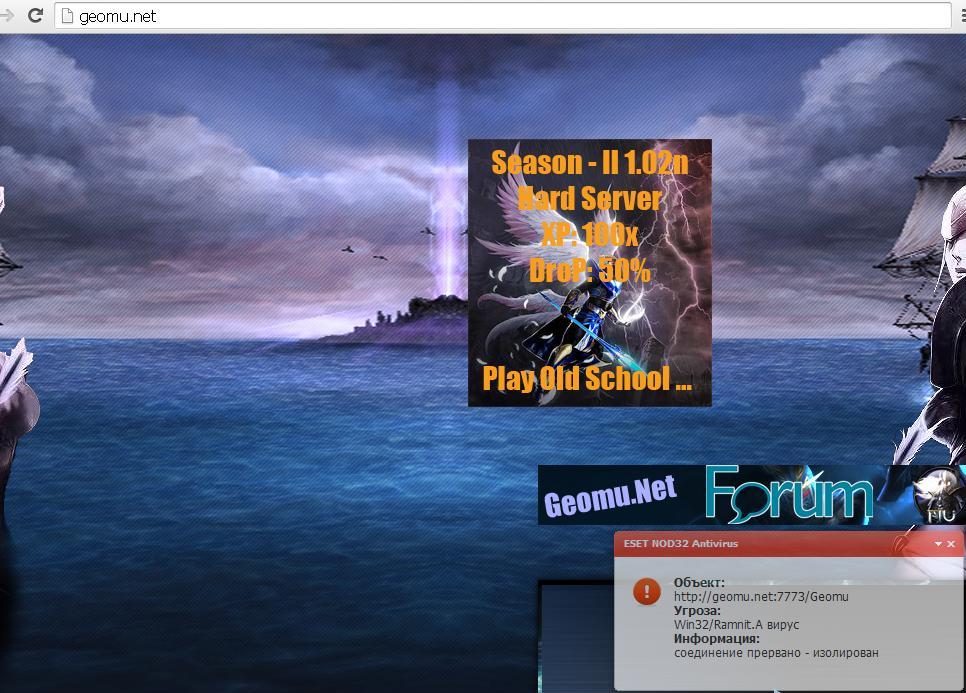Click the orange warning icon in ESET alert
The width and height of the screenshot is (966, 693).
pyautogui.click(x=646, y=592)
